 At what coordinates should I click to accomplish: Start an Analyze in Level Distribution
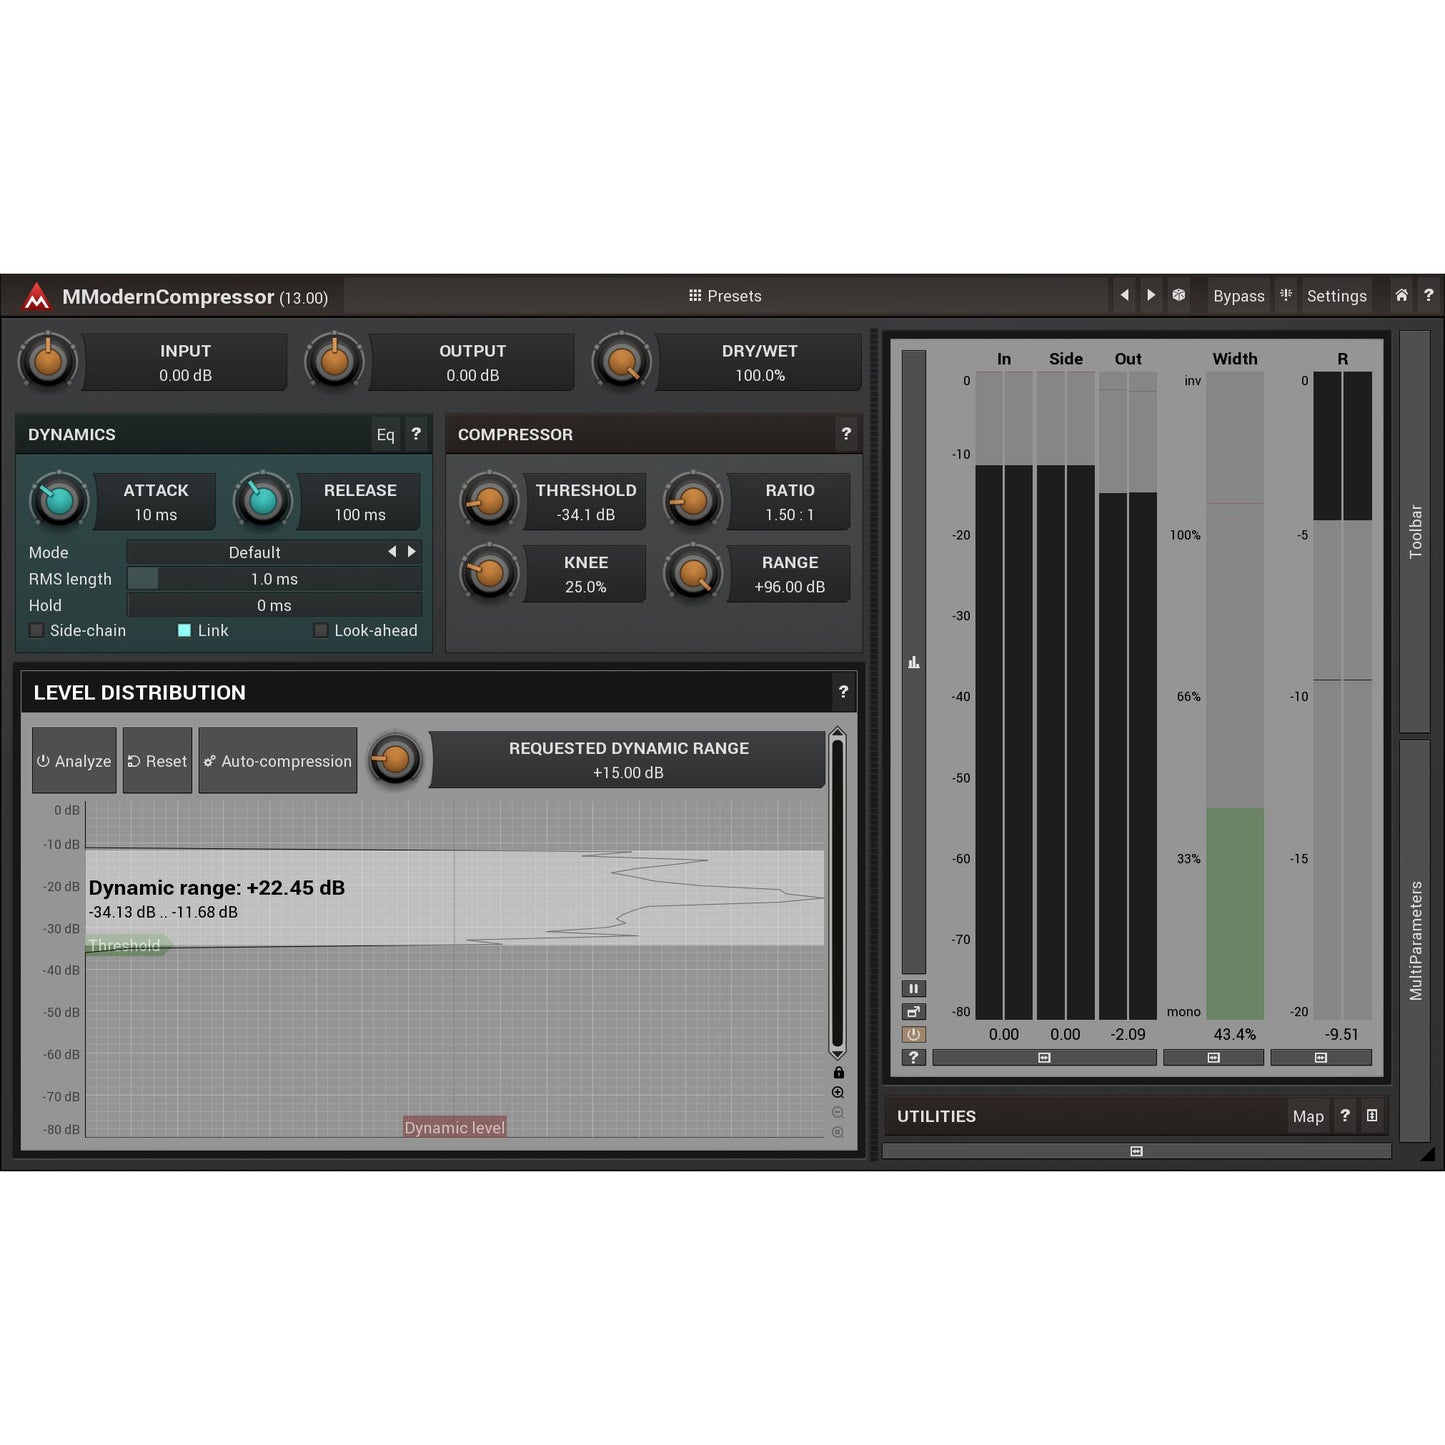coord(73,760)
